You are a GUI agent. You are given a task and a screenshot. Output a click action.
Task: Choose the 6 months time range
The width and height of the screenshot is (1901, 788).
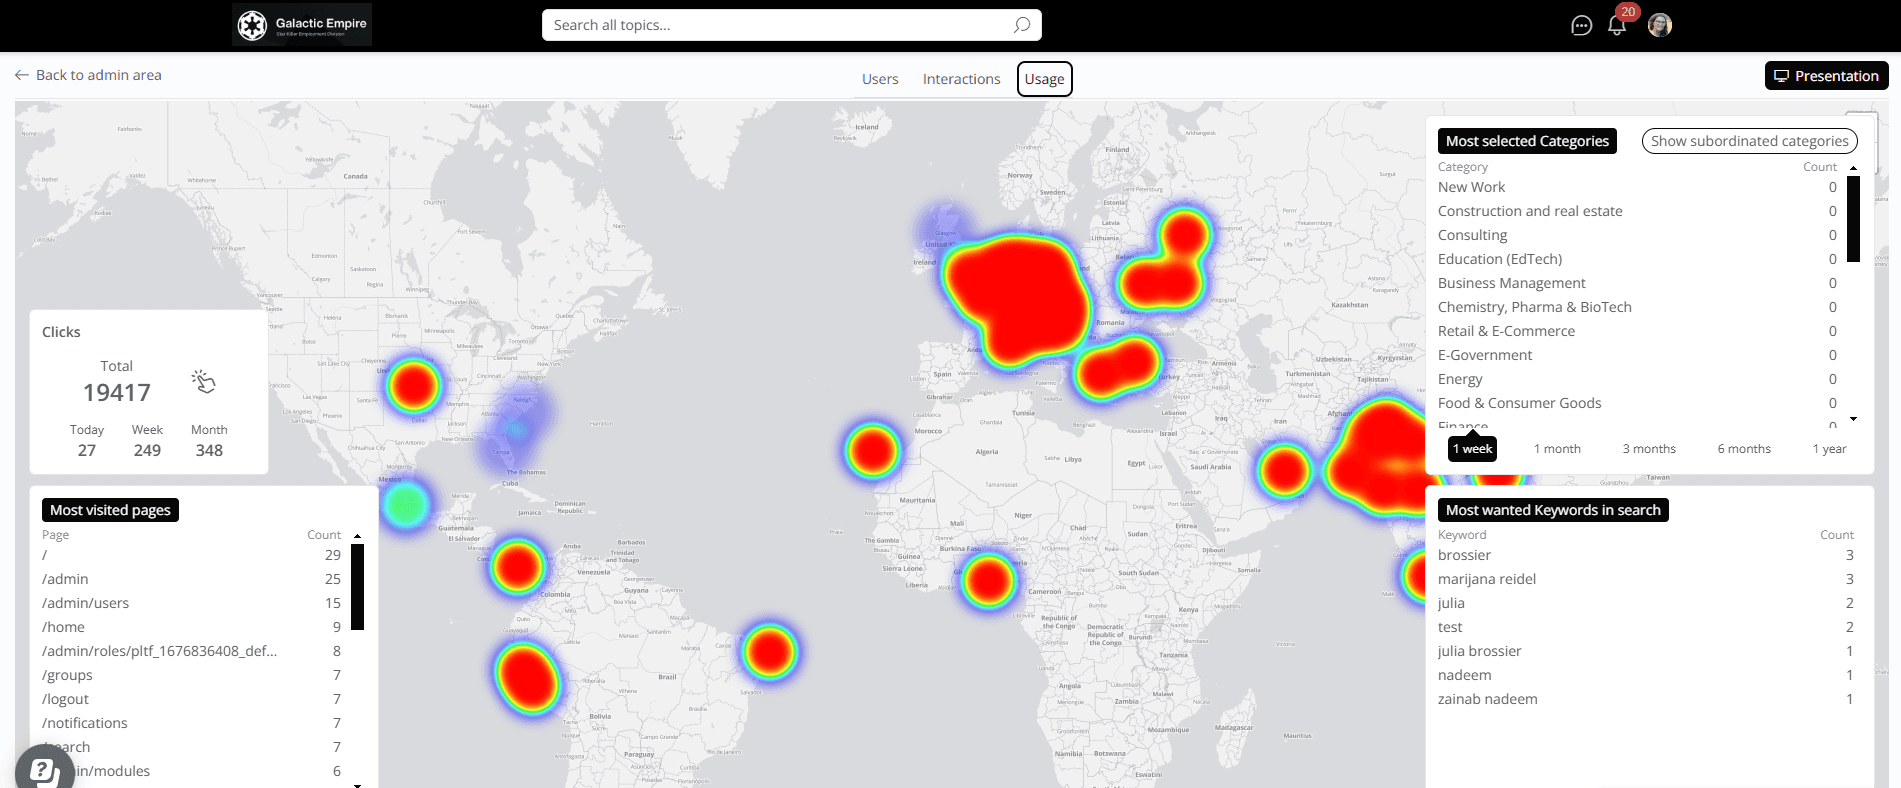[x=1743, y=449]
